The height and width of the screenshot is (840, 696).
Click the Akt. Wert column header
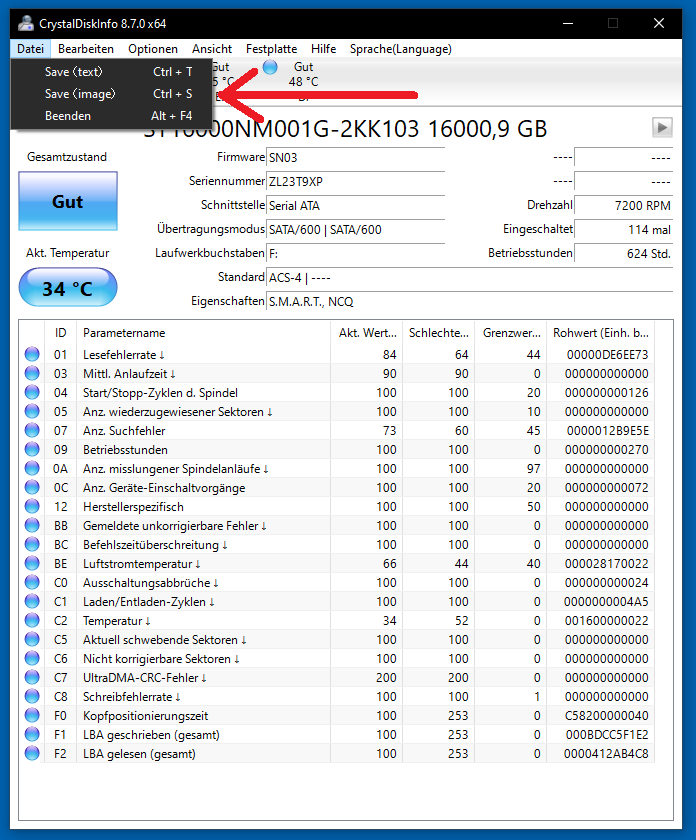(366, 333)
